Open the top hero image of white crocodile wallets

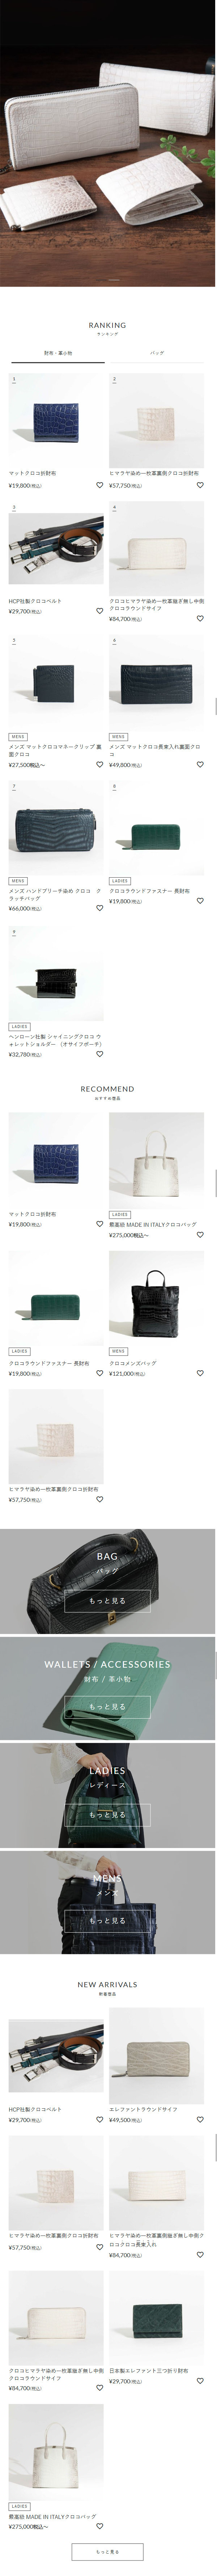click(x=108, y=143)
